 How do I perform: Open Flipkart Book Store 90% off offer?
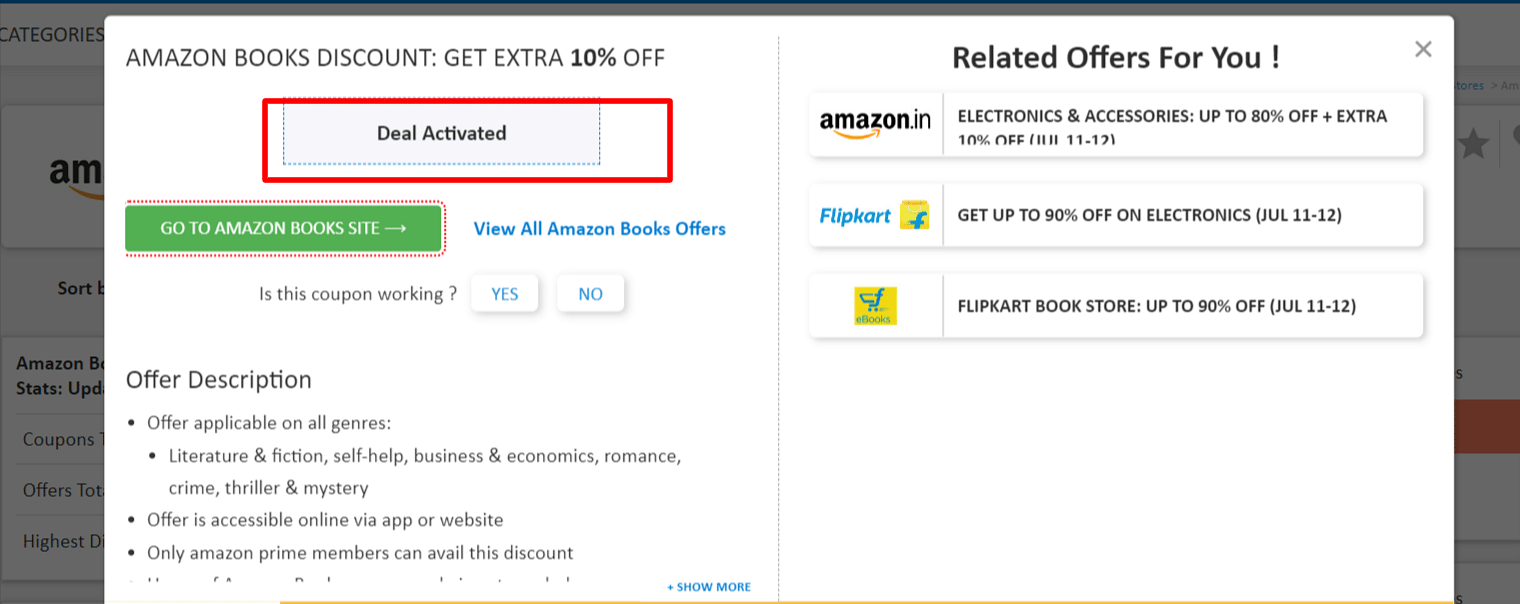pyautogui.click(x=1183, y=305)
